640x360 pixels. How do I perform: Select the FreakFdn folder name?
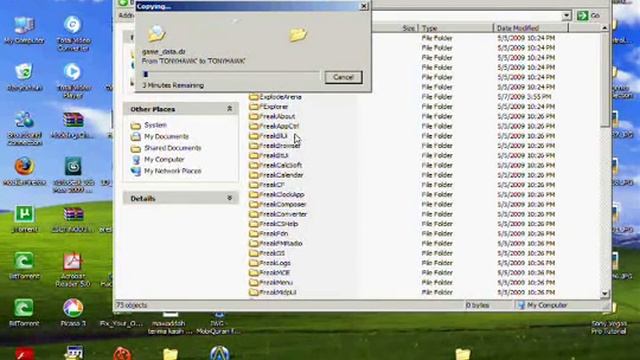pos(274,234)
